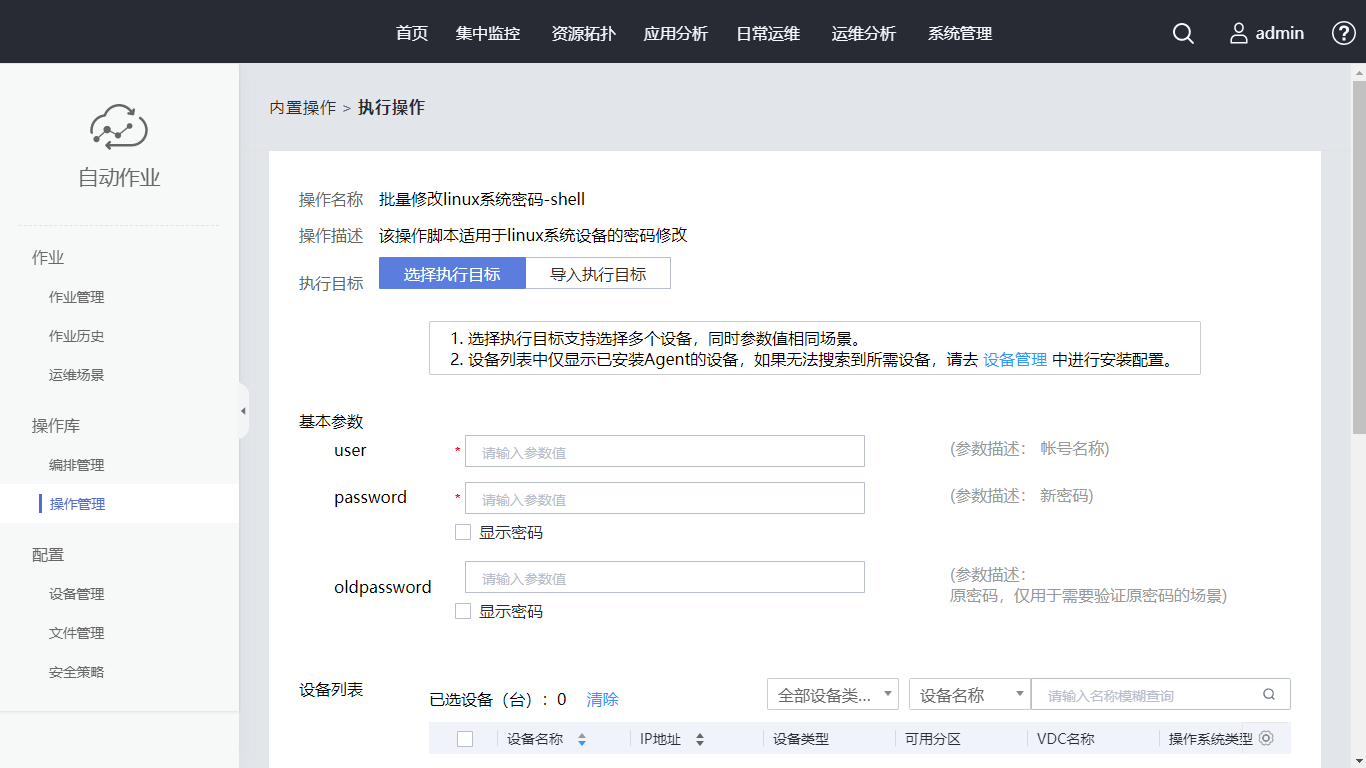
Task: Switch to the 导入执行目标 tab
Action: point(598,274)
